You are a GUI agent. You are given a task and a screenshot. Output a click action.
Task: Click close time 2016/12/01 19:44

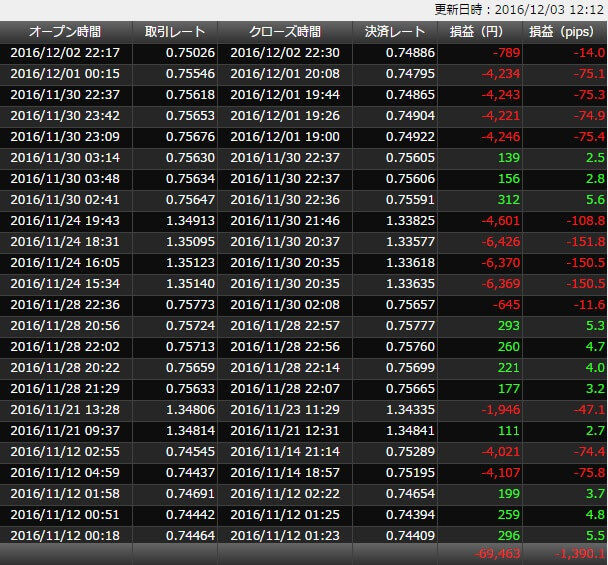[285, 95]
